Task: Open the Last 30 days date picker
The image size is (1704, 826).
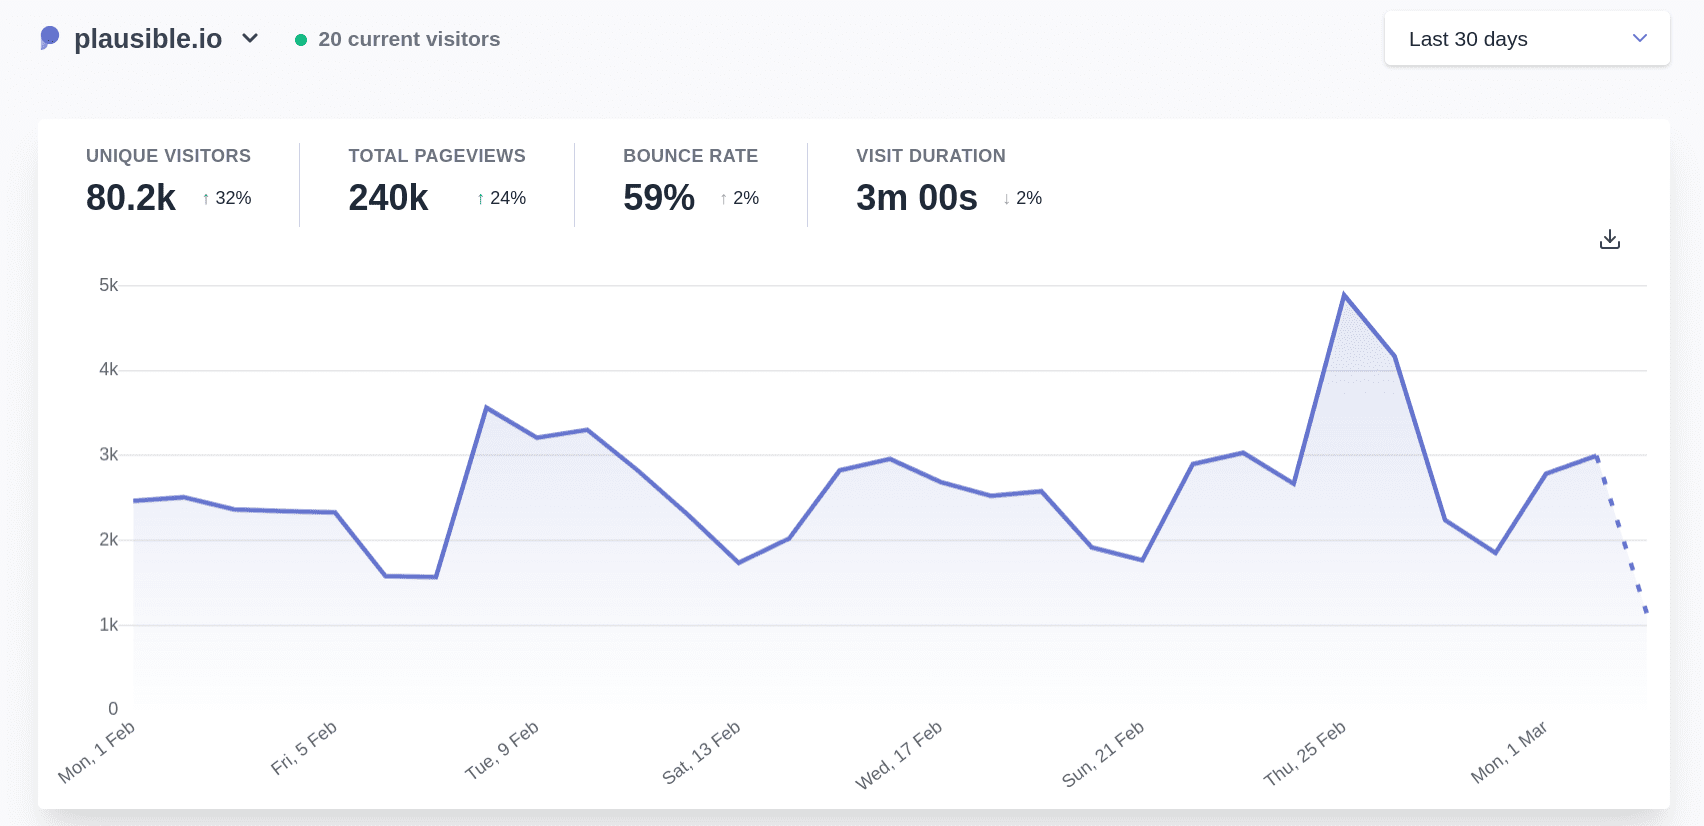Action: (x=1527, y=39)
